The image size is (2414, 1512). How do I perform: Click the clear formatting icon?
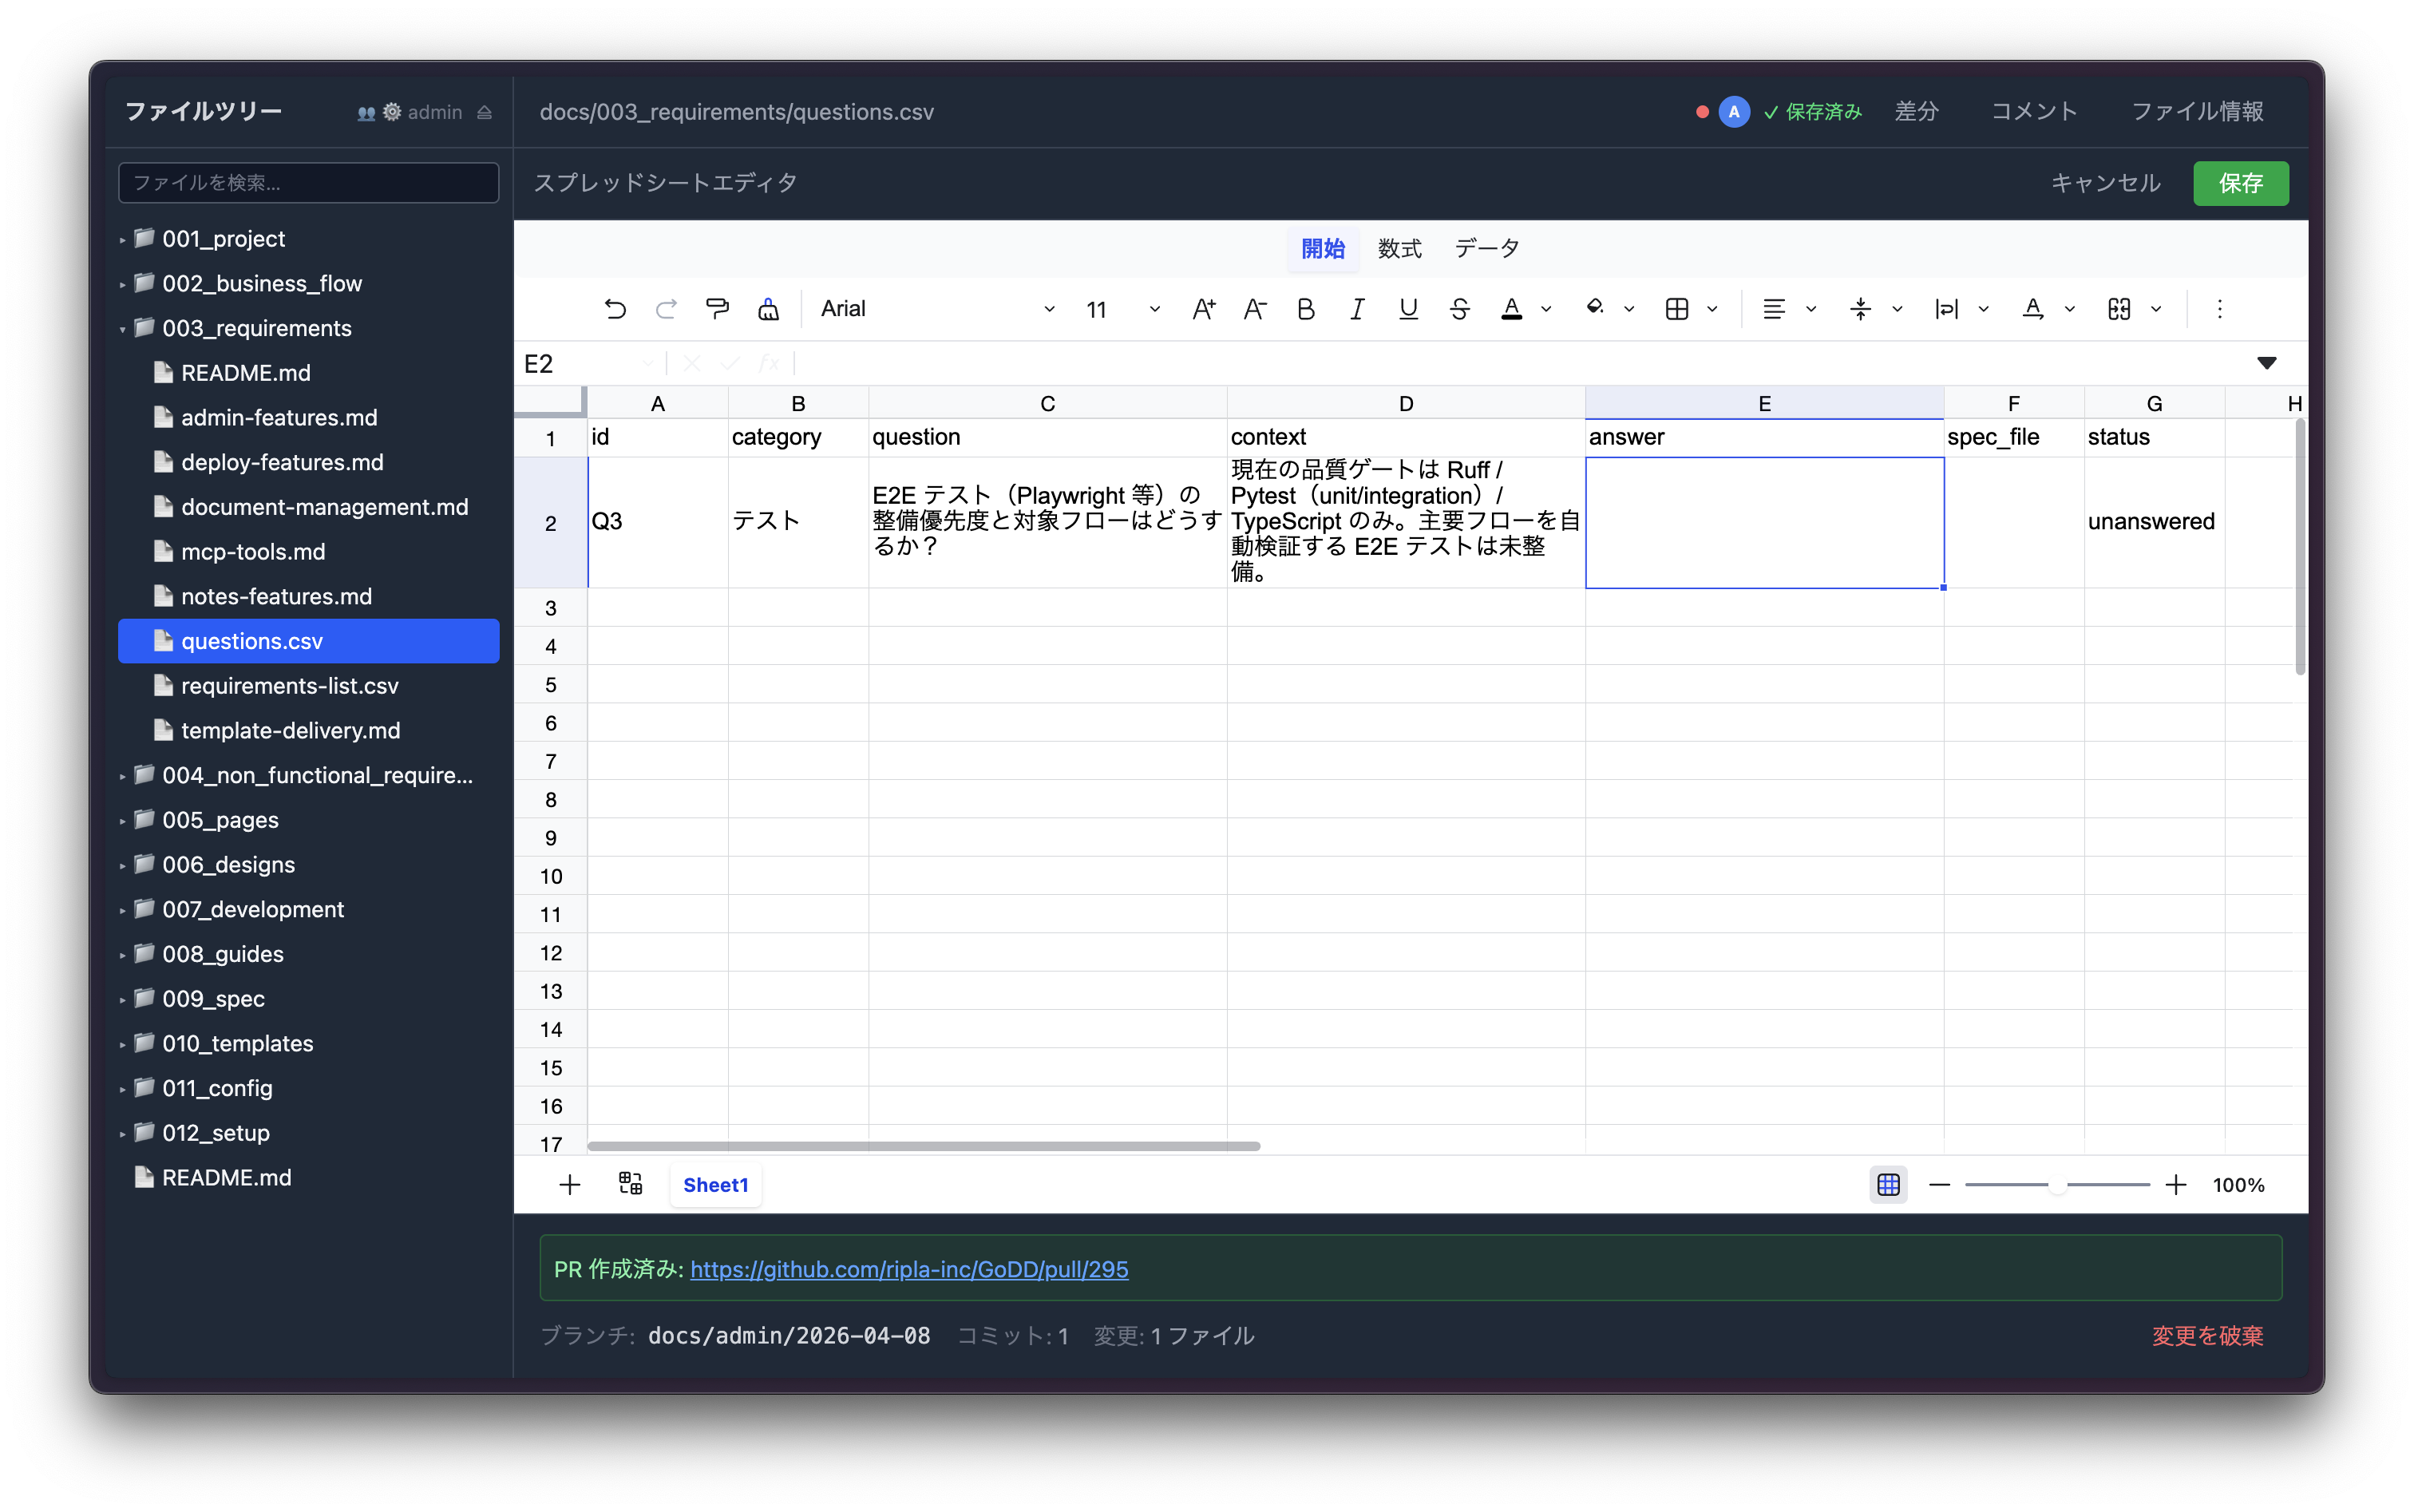(x=768, y=309)
